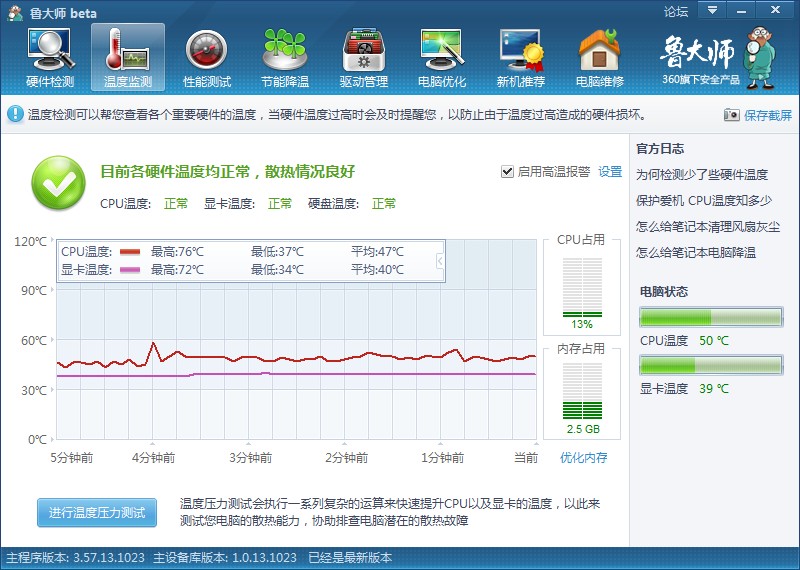Click the graphics card 最高:72℃ value
Screen dimensions: 800x570
point(177,269)
